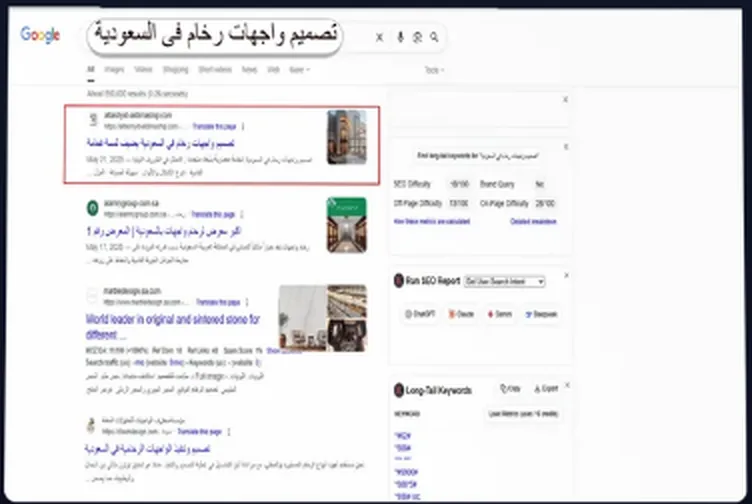Open the first keyword link in Long-Tail Keywords list
The width and height of the screenshot is (752, 504).
[403, 436]
